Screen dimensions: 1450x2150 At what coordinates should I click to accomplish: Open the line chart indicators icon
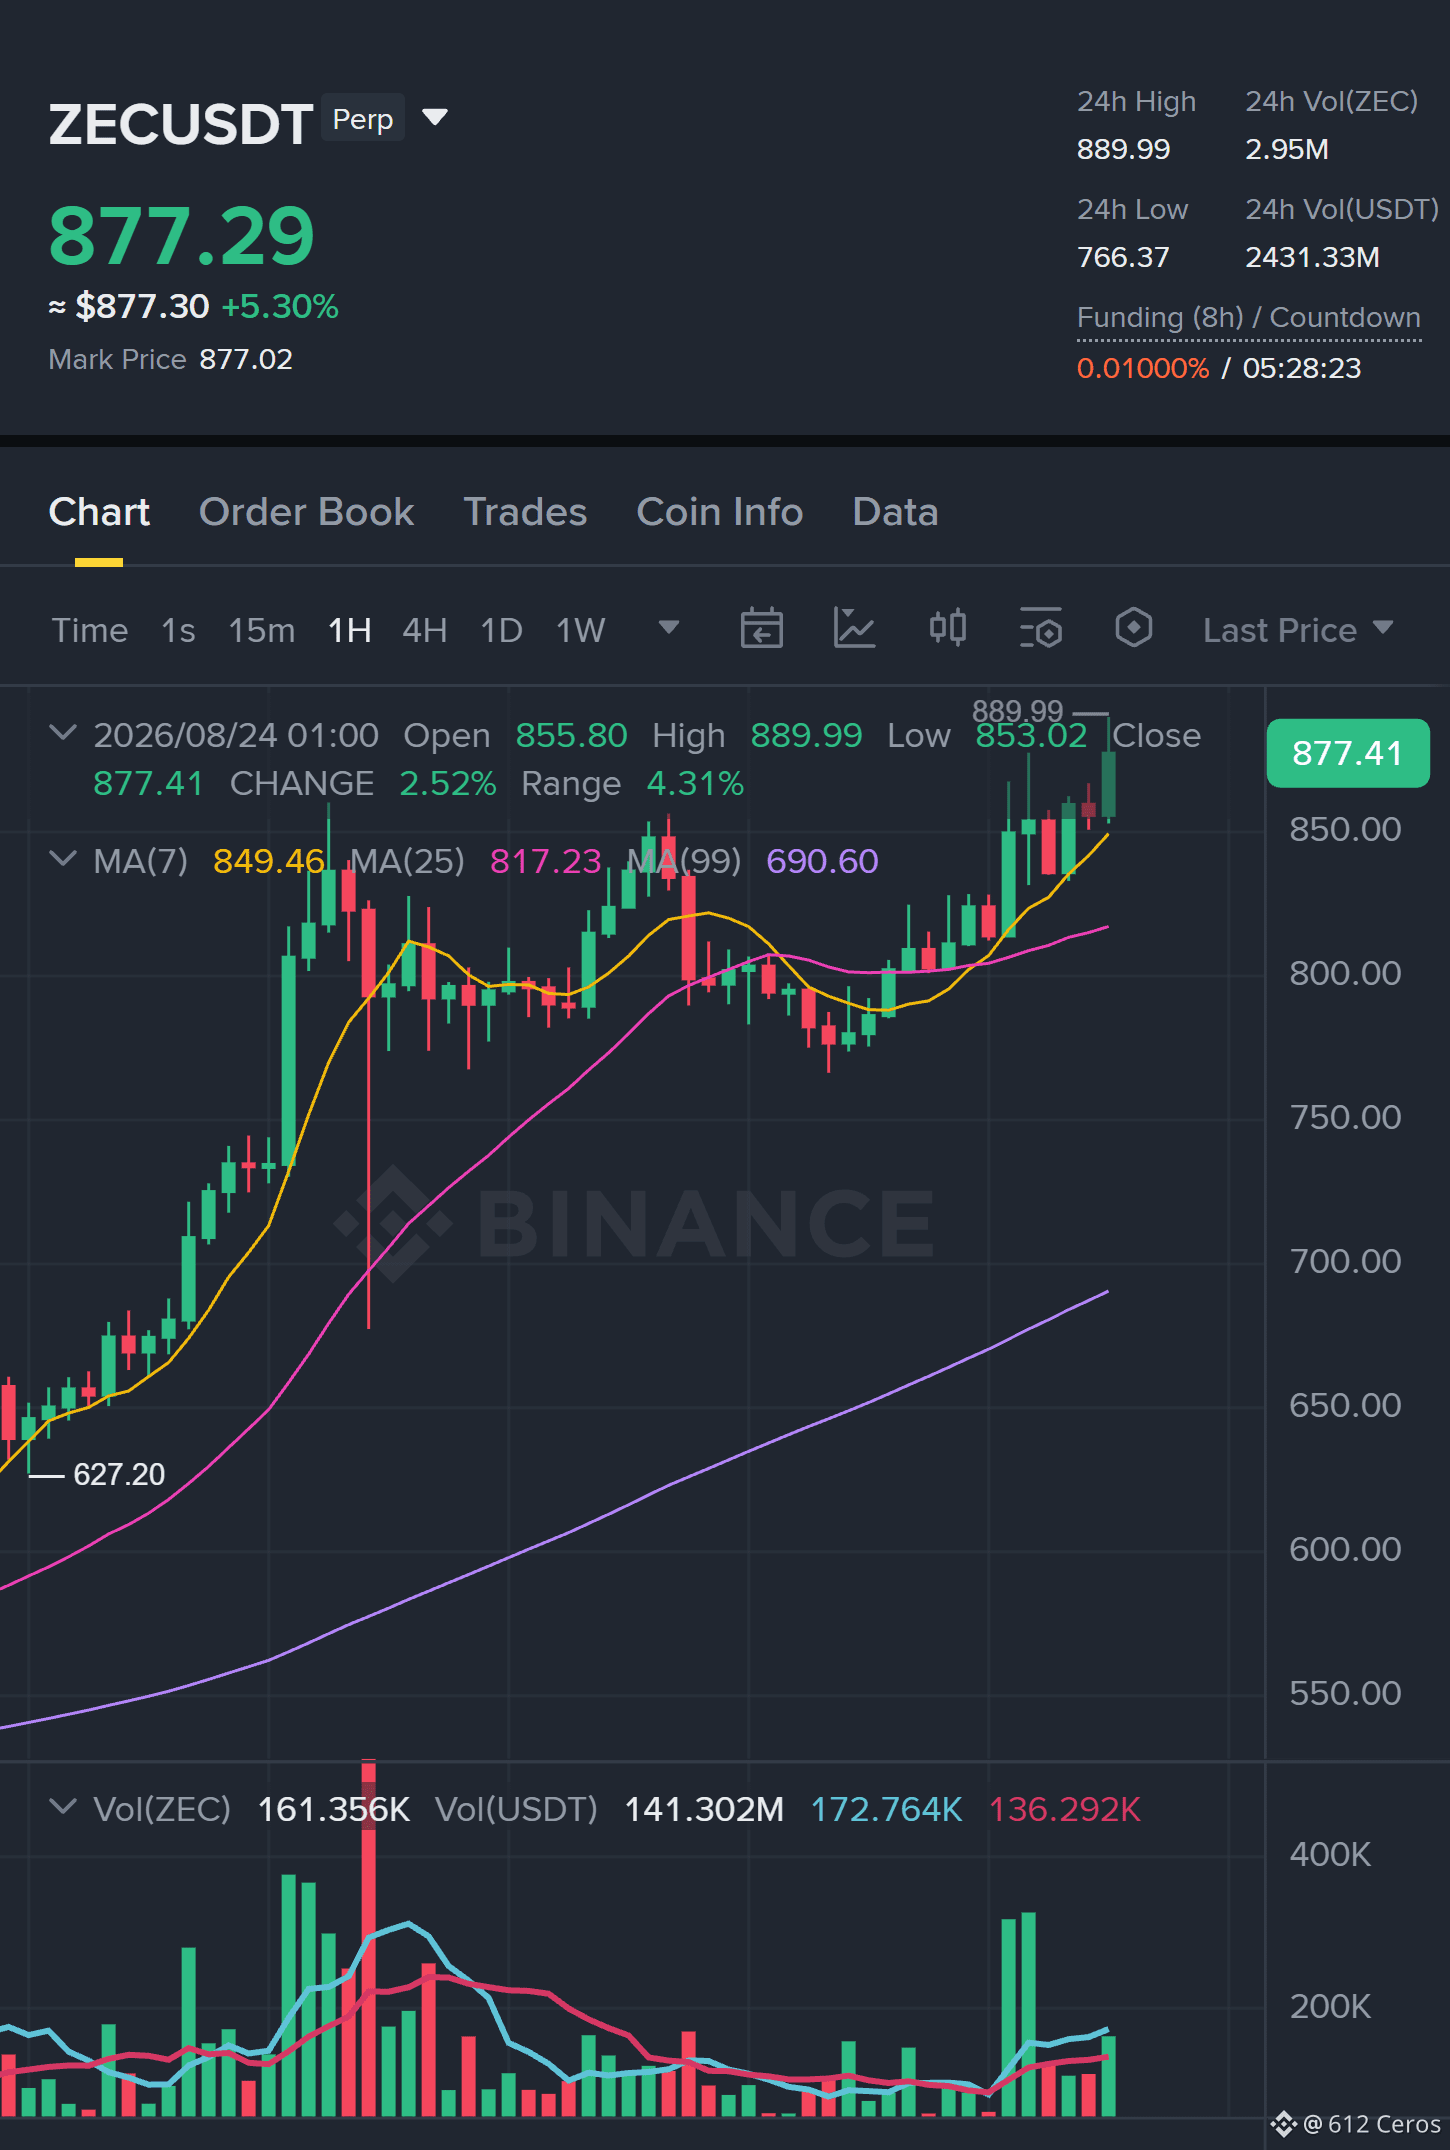click(854, 629)
